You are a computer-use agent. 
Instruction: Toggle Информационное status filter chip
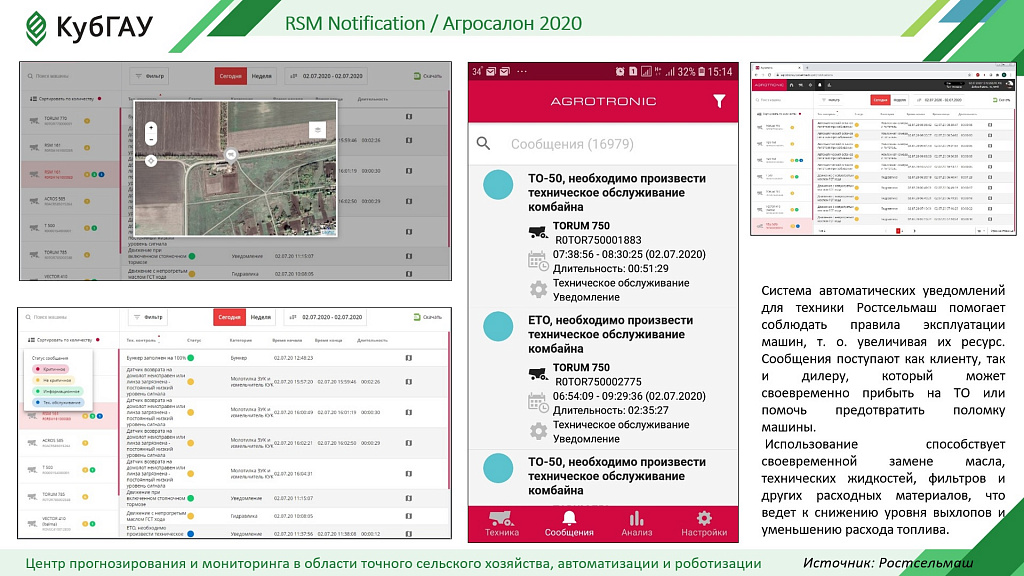57,391
